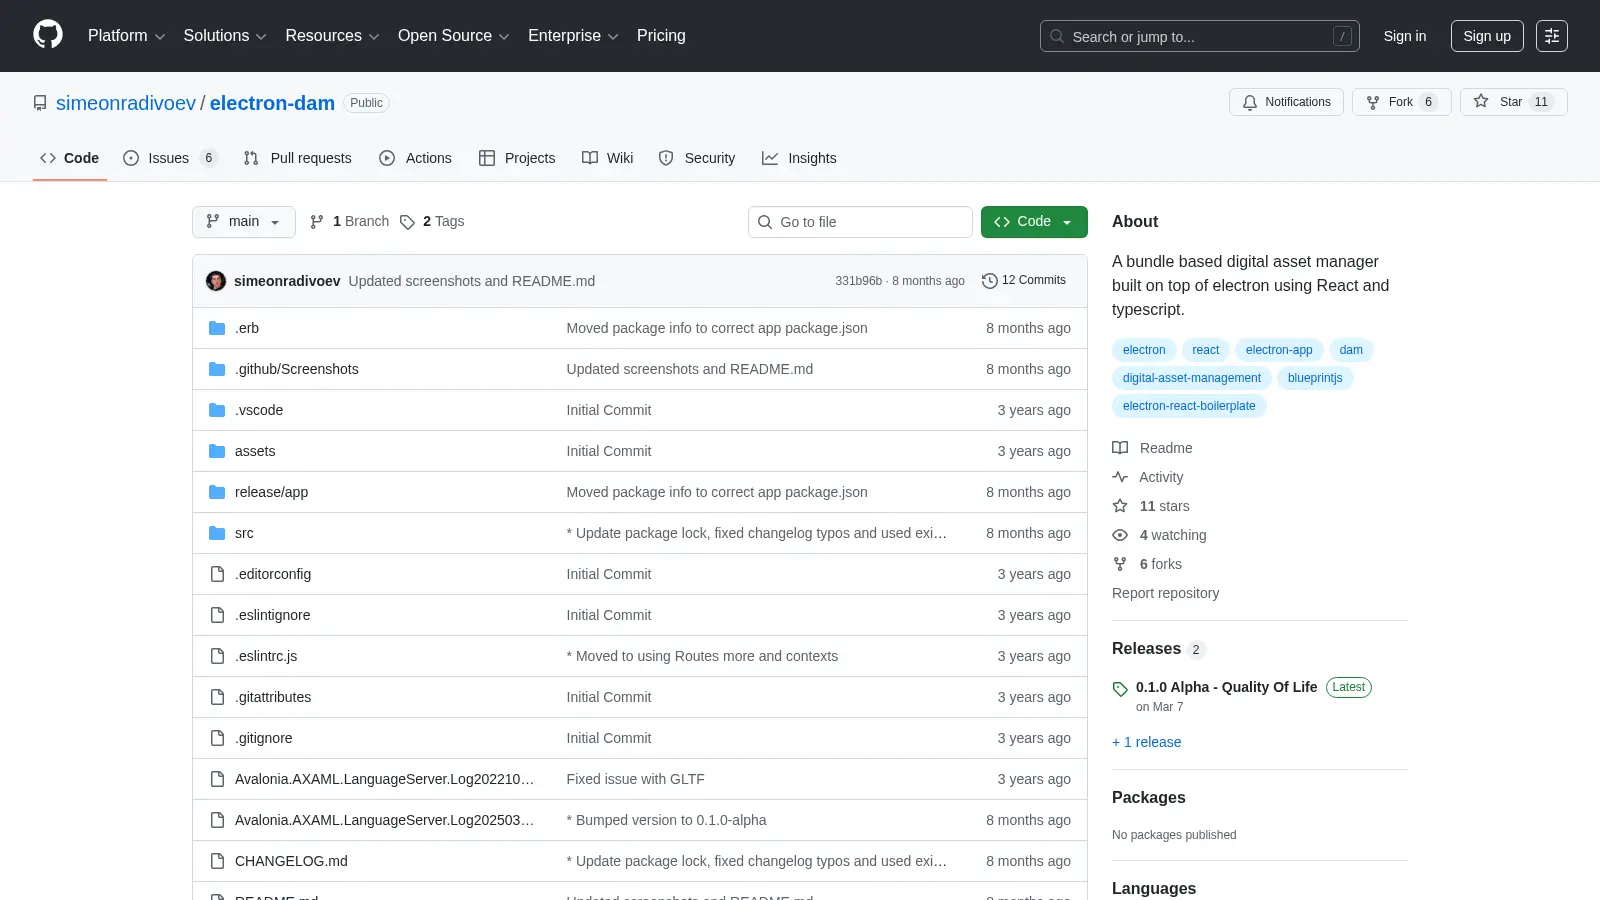Viewport: 1600px width, 900px height.
Task: Click the file icon beside .editorconfig
Action: [x=217, y=574]
